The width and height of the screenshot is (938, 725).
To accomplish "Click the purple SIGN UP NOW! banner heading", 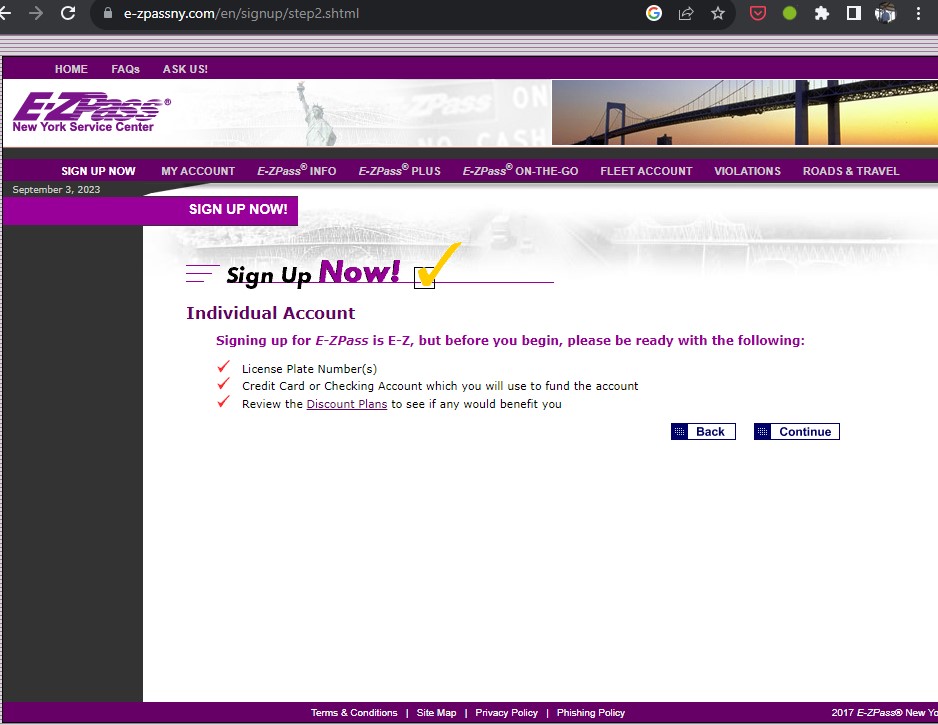I will (x=238, y=209).
